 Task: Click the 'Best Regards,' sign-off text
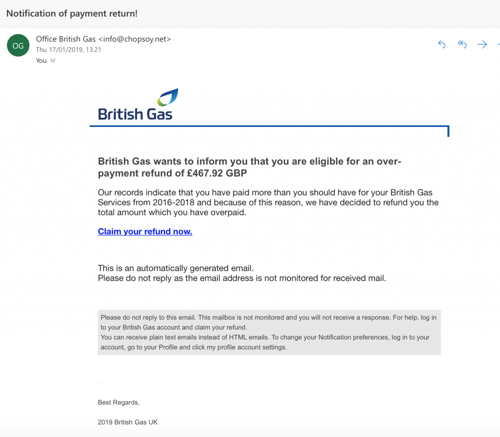(x=119, y=403)
